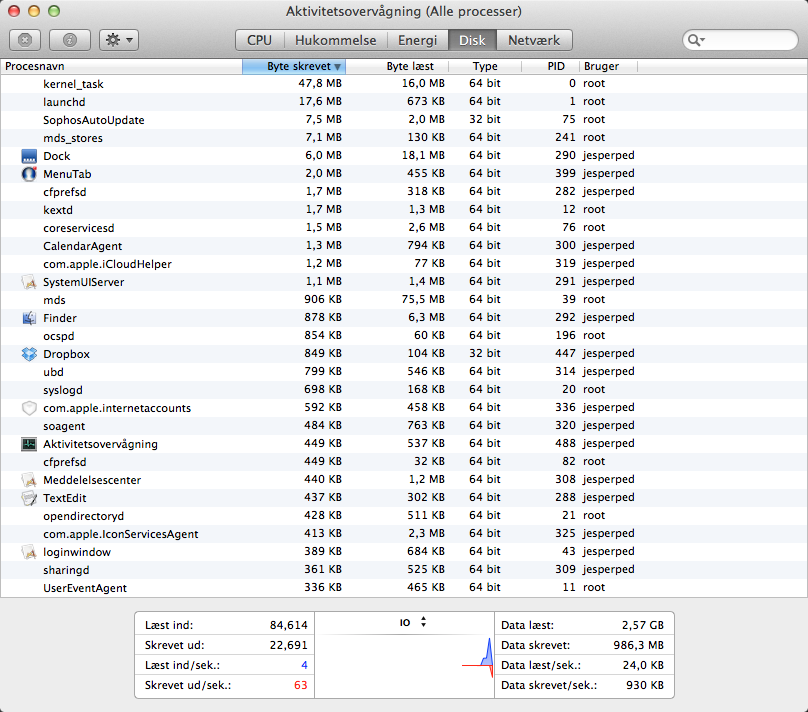Select the cfprefsd row with PID 282
808x712 pixels.
click(x=404, y=192)
